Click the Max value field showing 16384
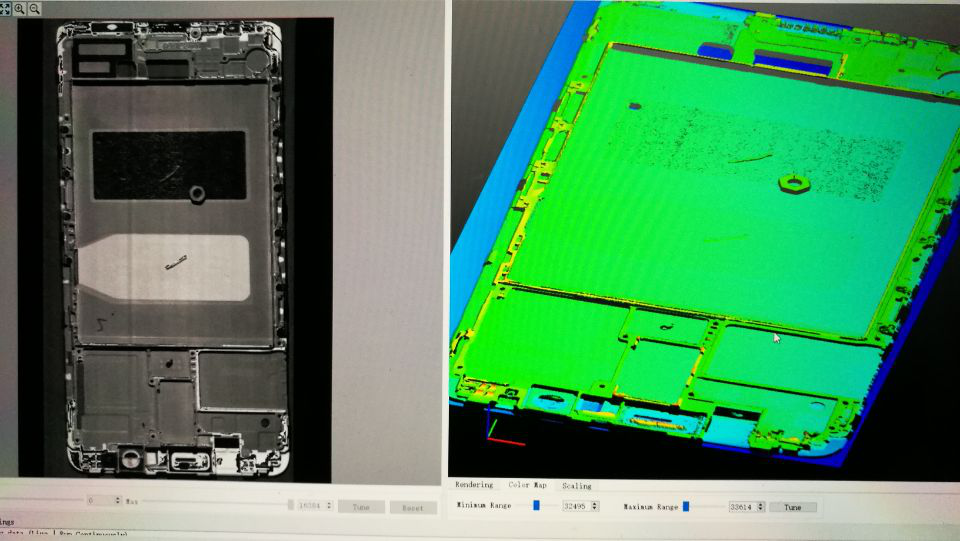960x541 pixels. pos(308,507)
